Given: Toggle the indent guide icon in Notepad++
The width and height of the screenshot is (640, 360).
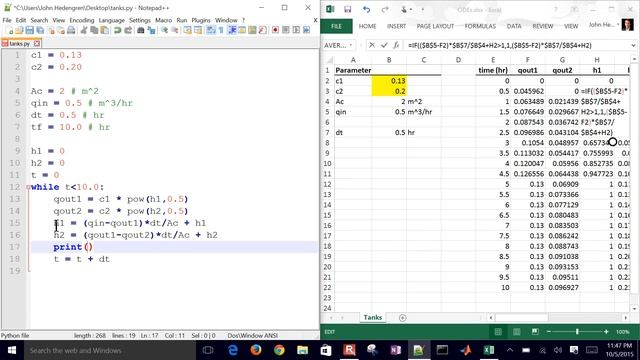Looking at the screenshot, I should click(x=232, y=30).
